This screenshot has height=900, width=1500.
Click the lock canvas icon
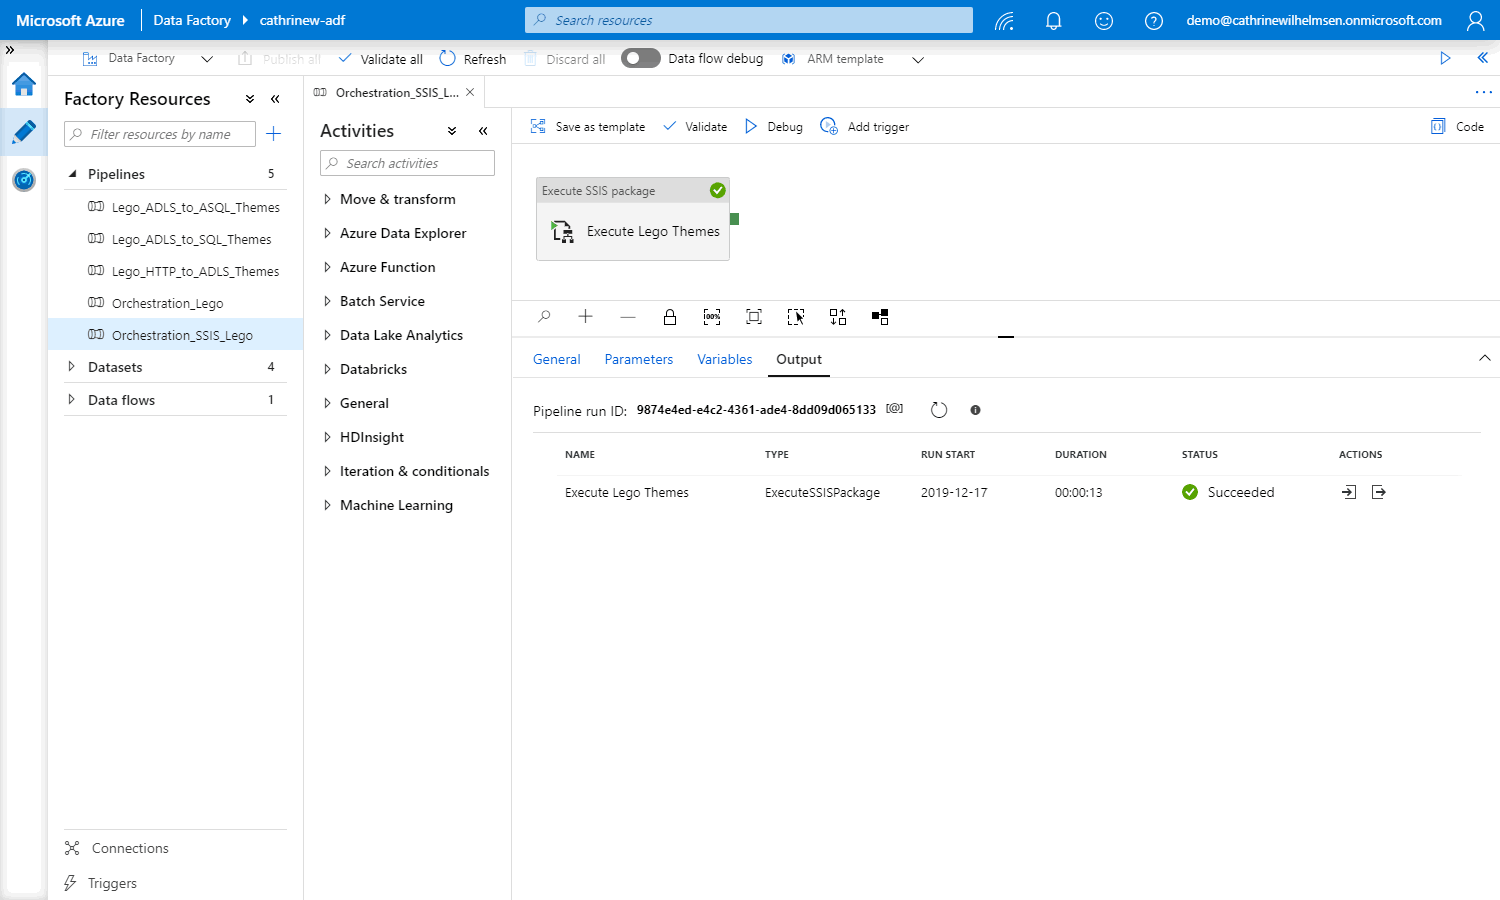click(x=670, y=317)
